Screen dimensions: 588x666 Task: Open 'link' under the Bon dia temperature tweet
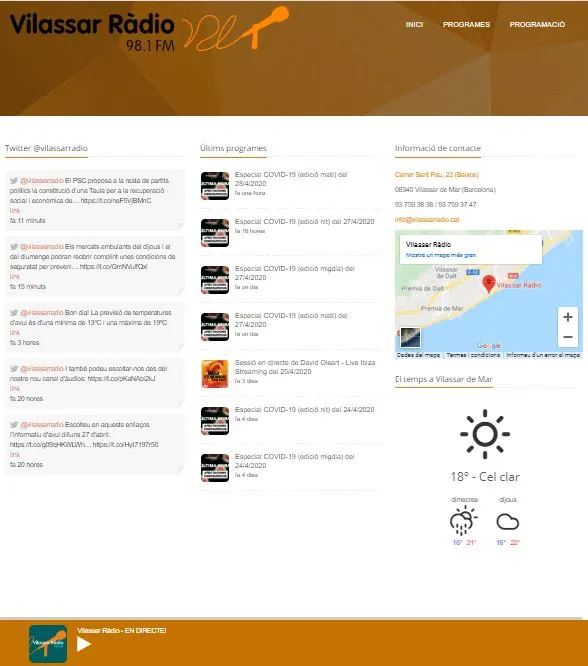15,333
